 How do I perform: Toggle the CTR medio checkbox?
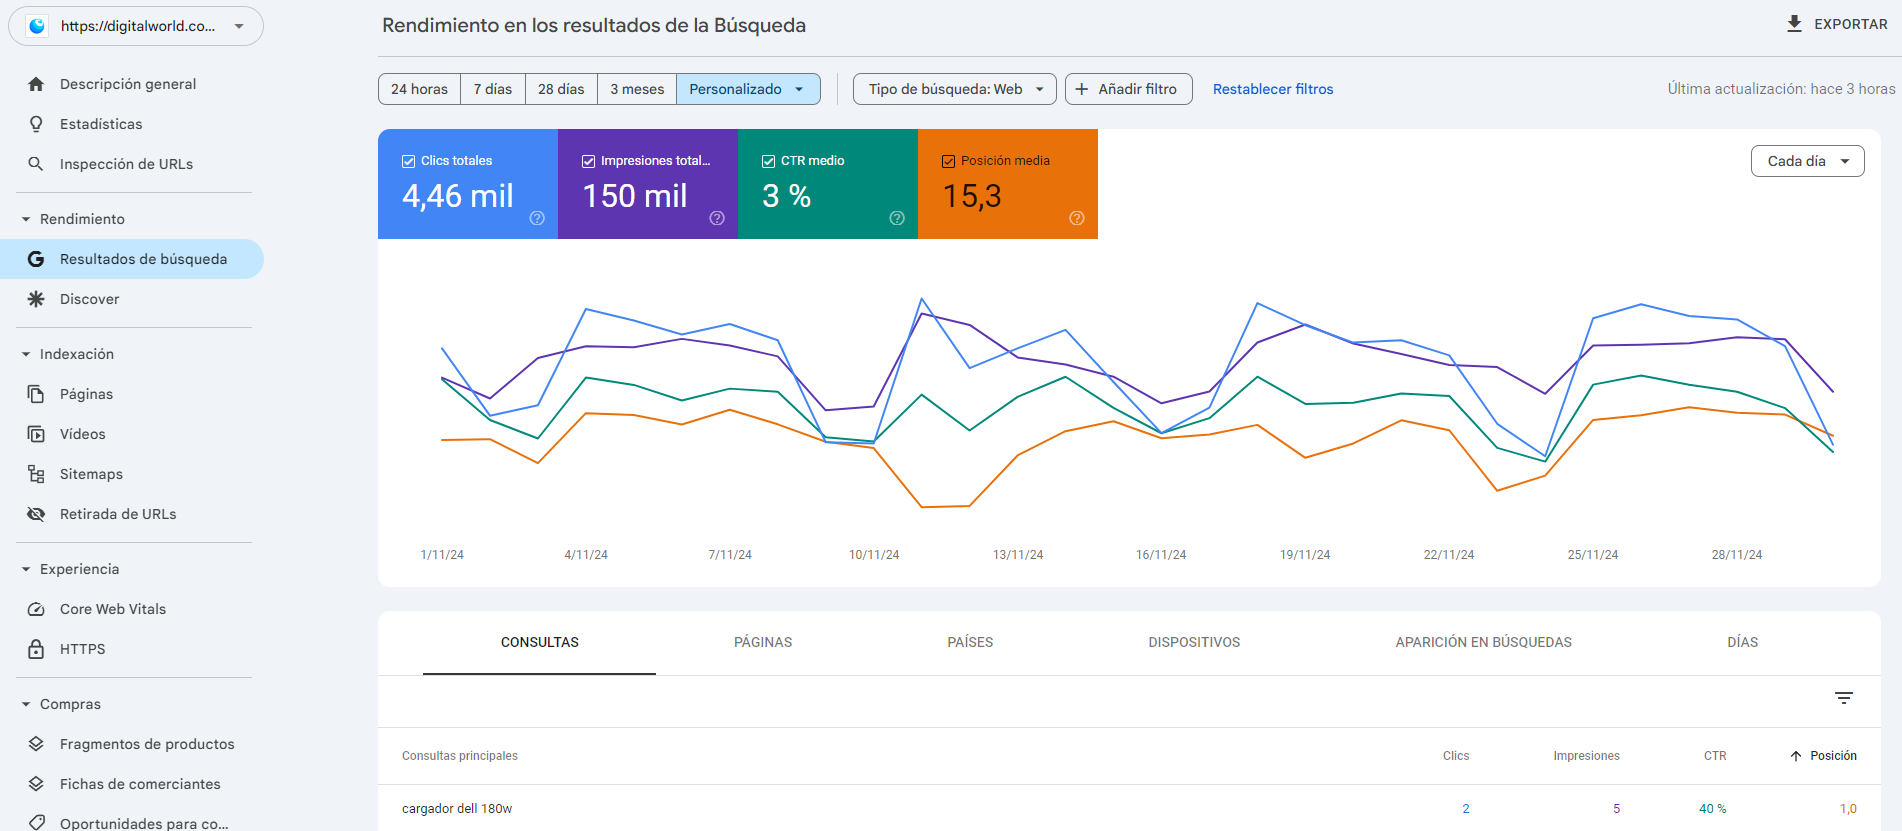tap(768, 161)
